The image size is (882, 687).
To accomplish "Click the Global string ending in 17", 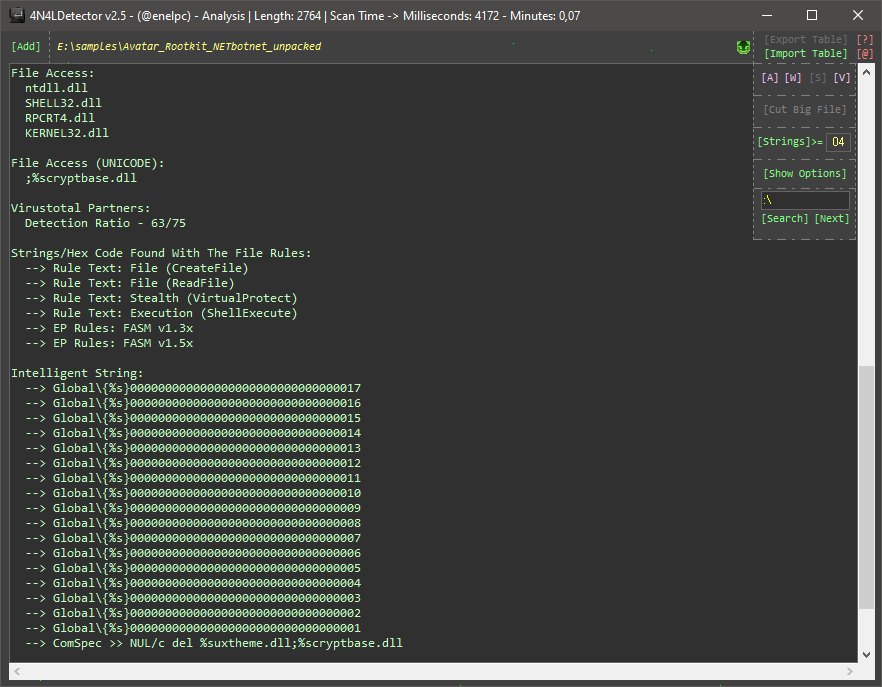I will point(193,388).
